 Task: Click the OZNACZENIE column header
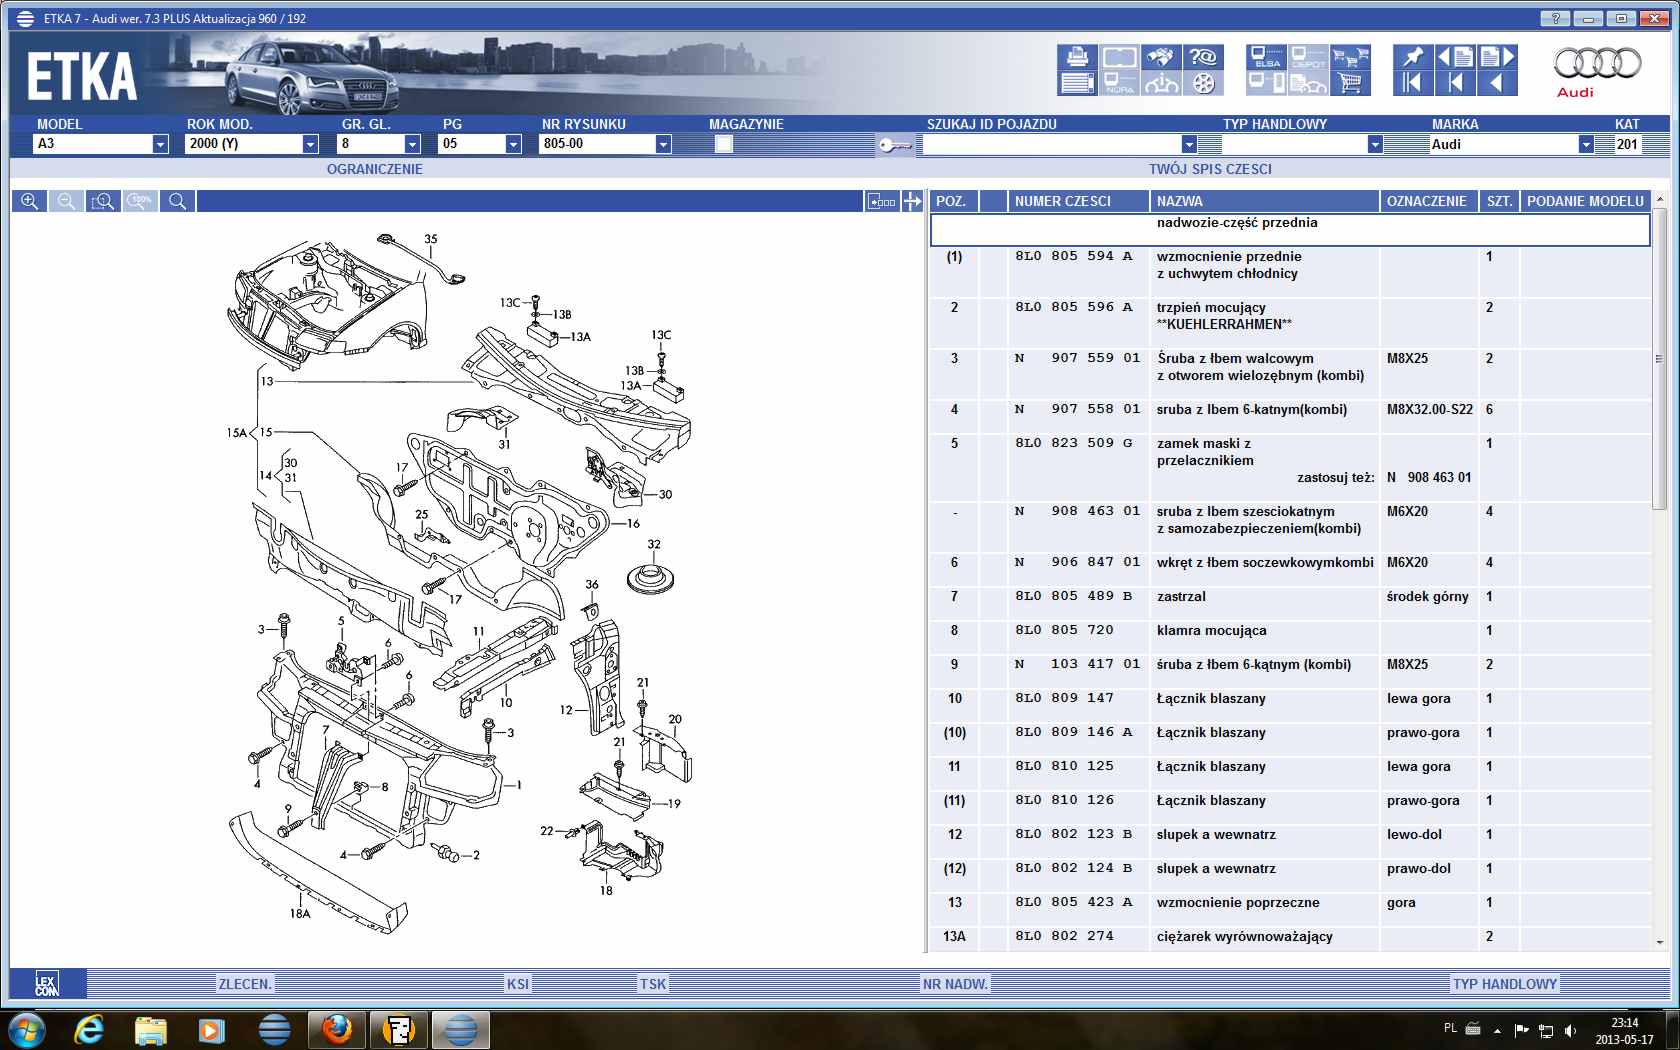(1428, 201)
